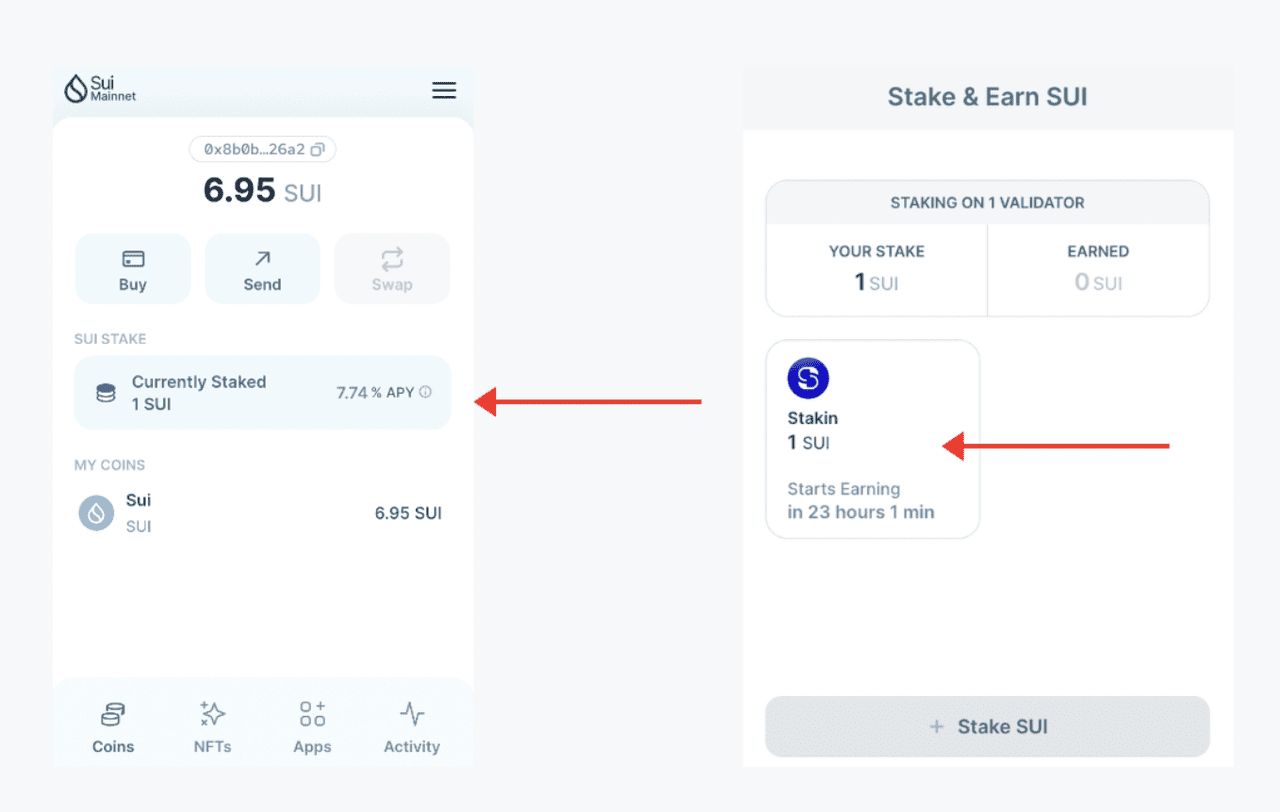The height and width of the screenshot is (812, 1280).
Task: Go to the Apps tab
Action: coord(312,727)
